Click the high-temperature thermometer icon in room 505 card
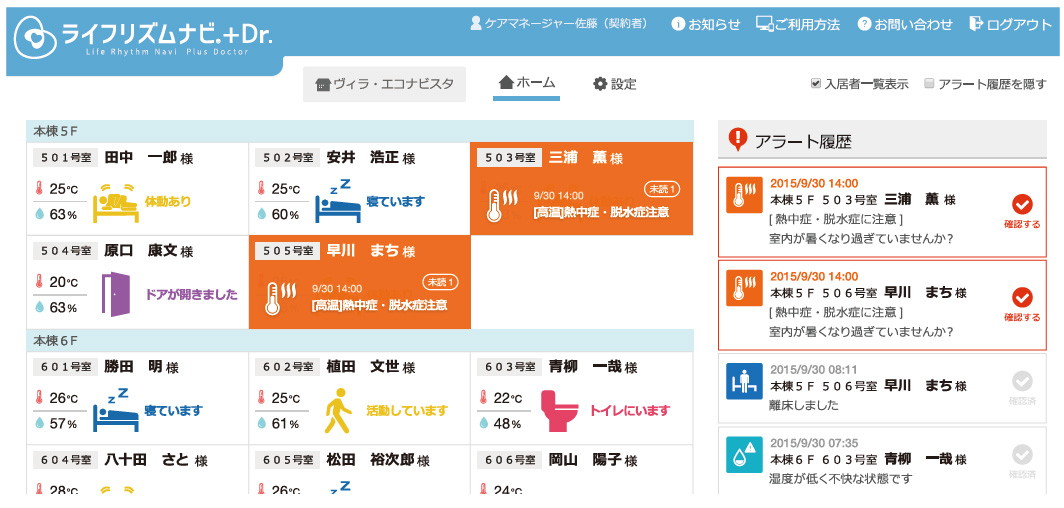The width and height of the screenshot is (1064, 508). click(x=280, y=298)
